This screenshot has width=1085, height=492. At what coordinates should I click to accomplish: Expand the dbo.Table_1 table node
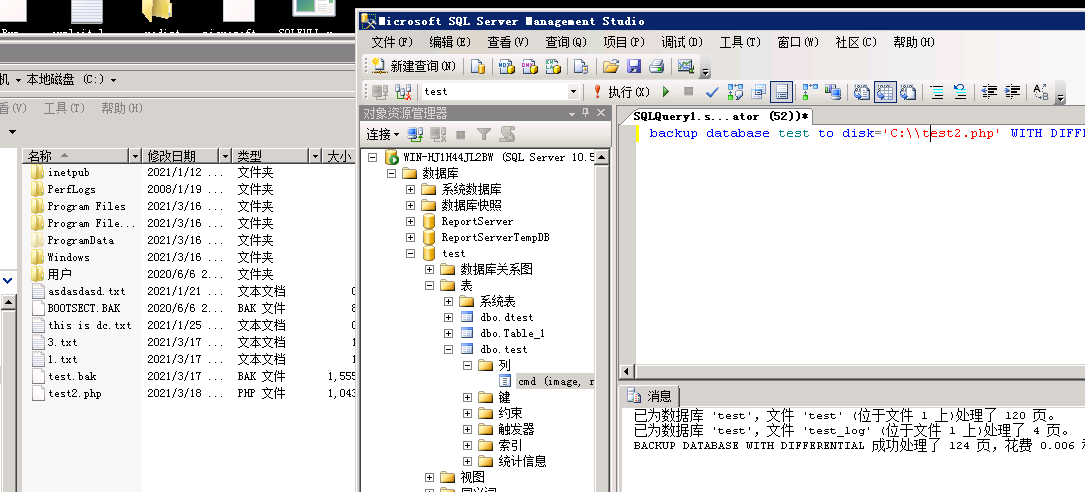pyautogui.click(x=448, y=333)
